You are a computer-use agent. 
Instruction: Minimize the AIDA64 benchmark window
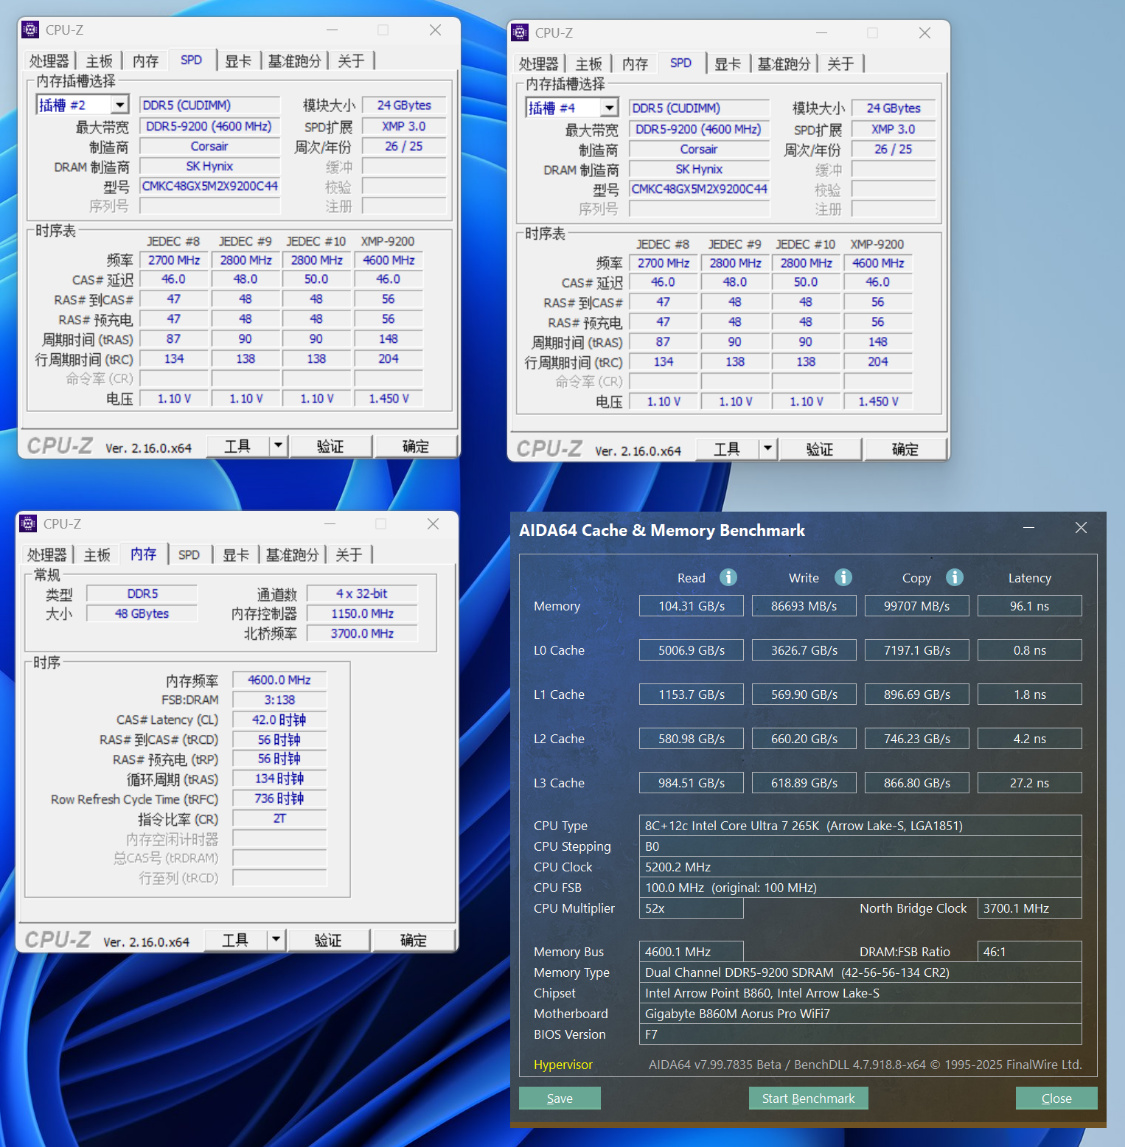(1028, 528)
